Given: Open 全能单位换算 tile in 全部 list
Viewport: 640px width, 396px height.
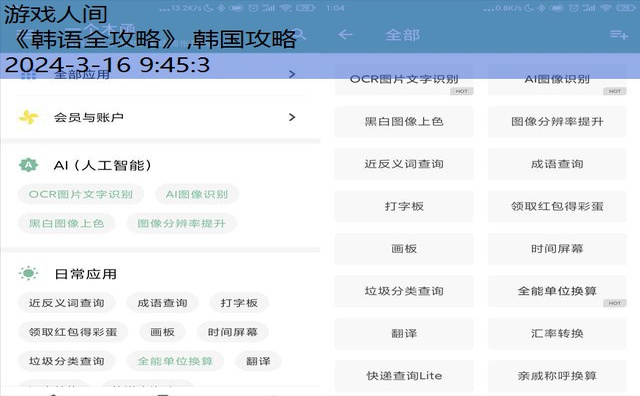Looking at the screenshot, I should 557,291.
